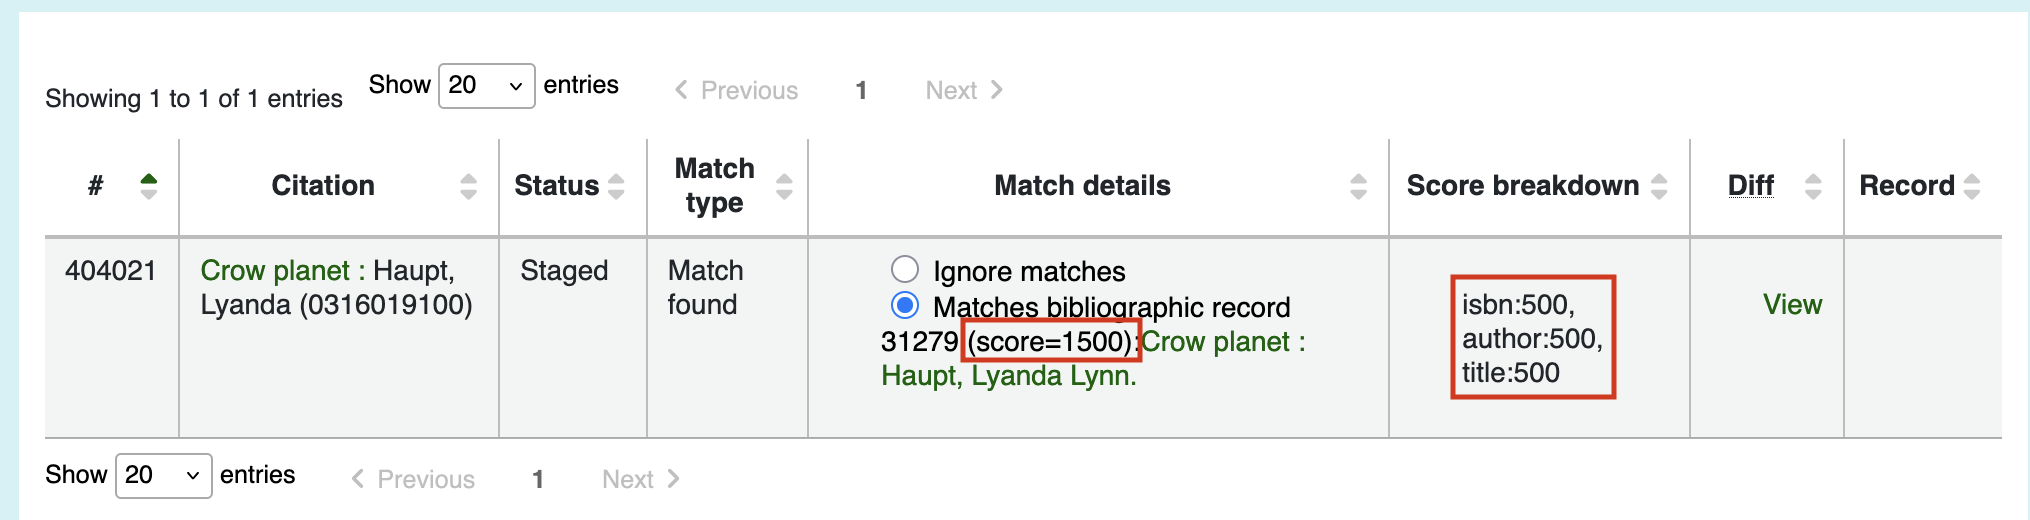Sort by the # column arrows
2030x520 pixels.
pyautogui.click(x=149, y=186)
